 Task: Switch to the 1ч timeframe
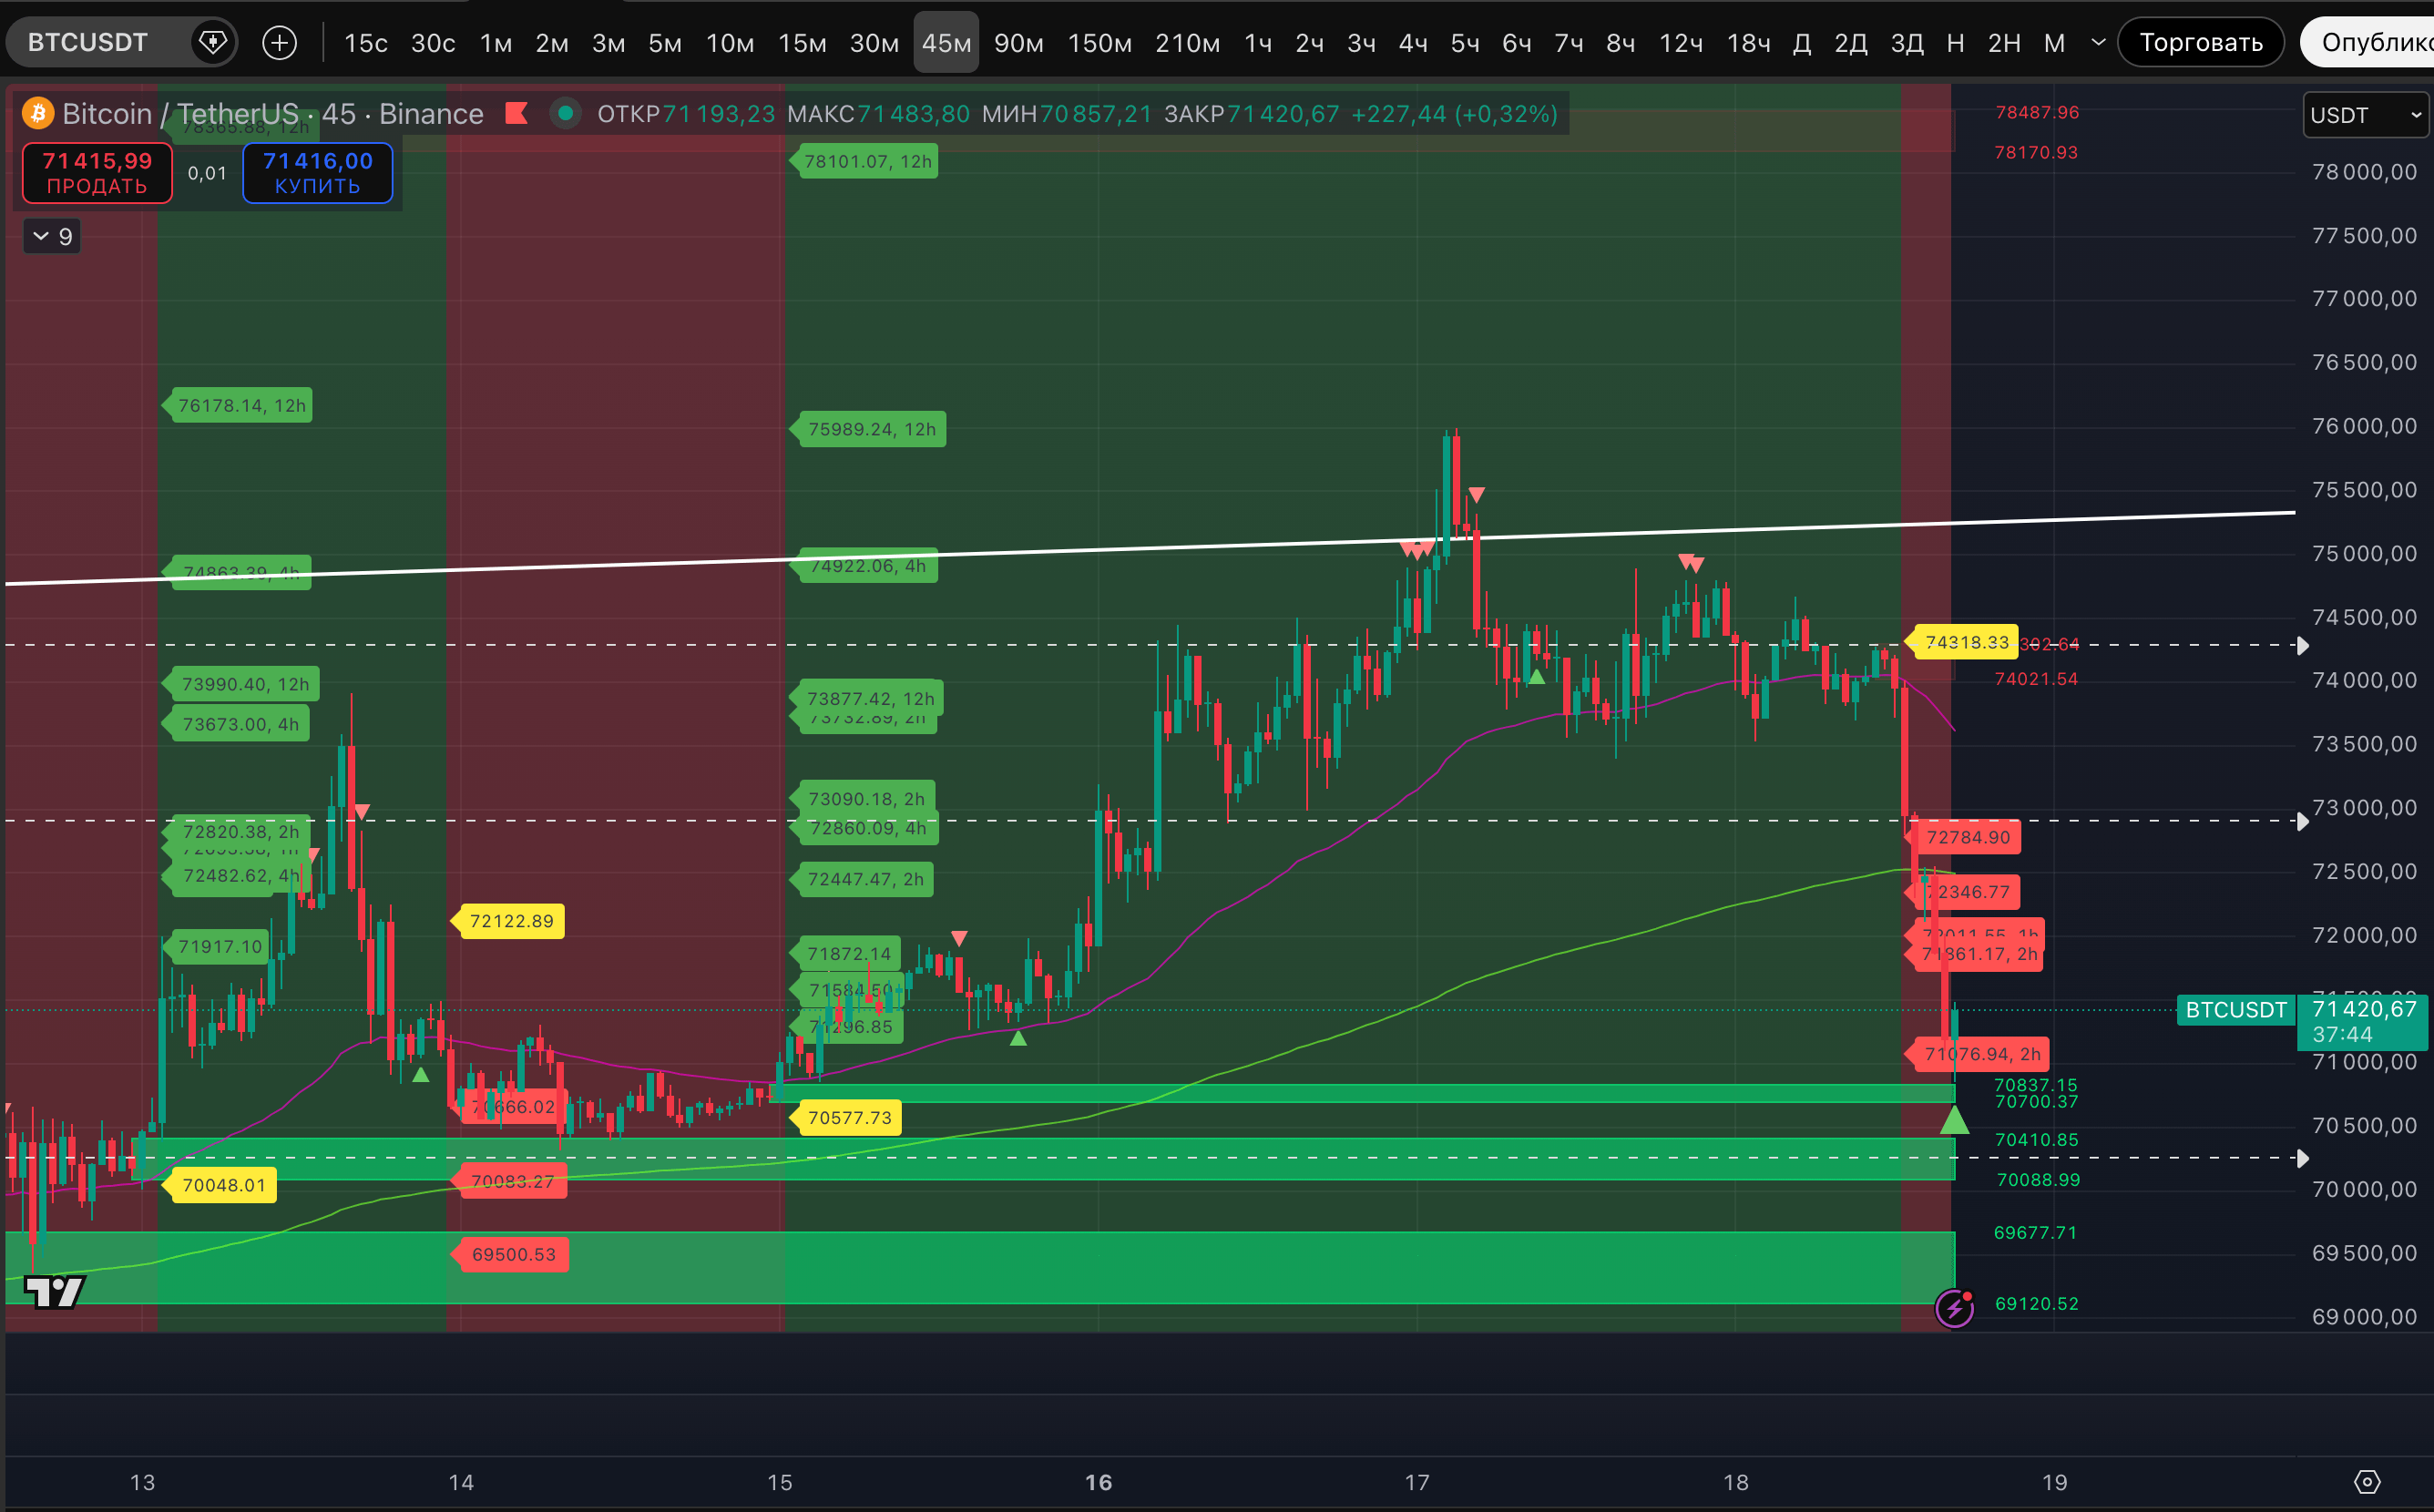[1257, 43]
